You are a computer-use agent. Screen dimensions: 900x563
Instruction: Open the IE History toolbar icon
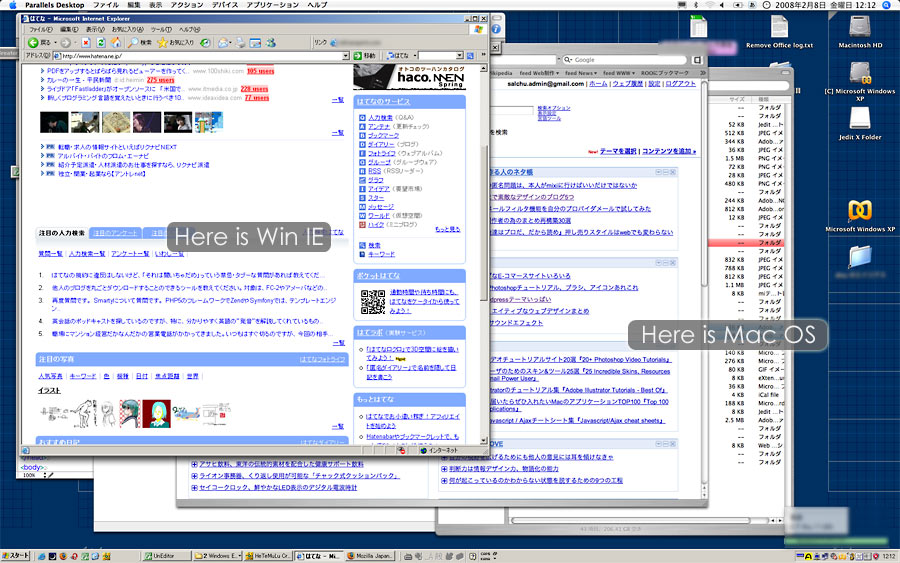205,42
